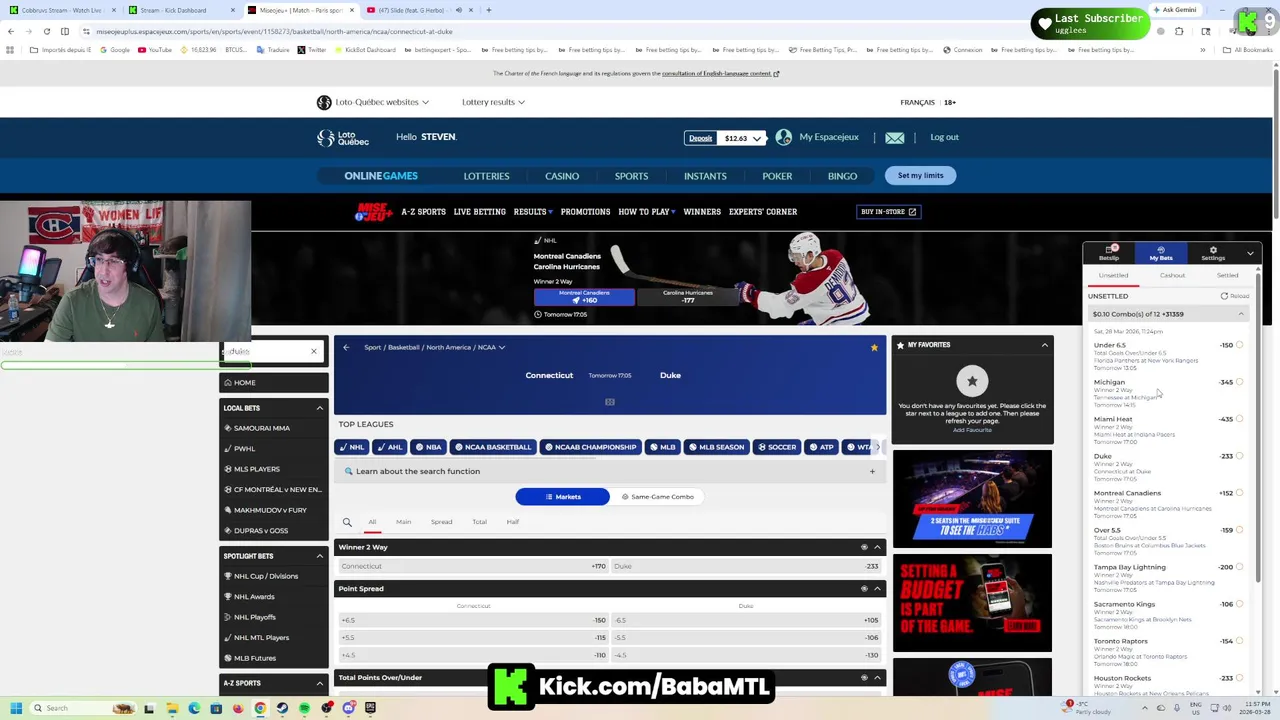This screenshot has width=1280, height=720.
Task: Open the Mon Espacejeux profile icon
Action: click(783, 137)
